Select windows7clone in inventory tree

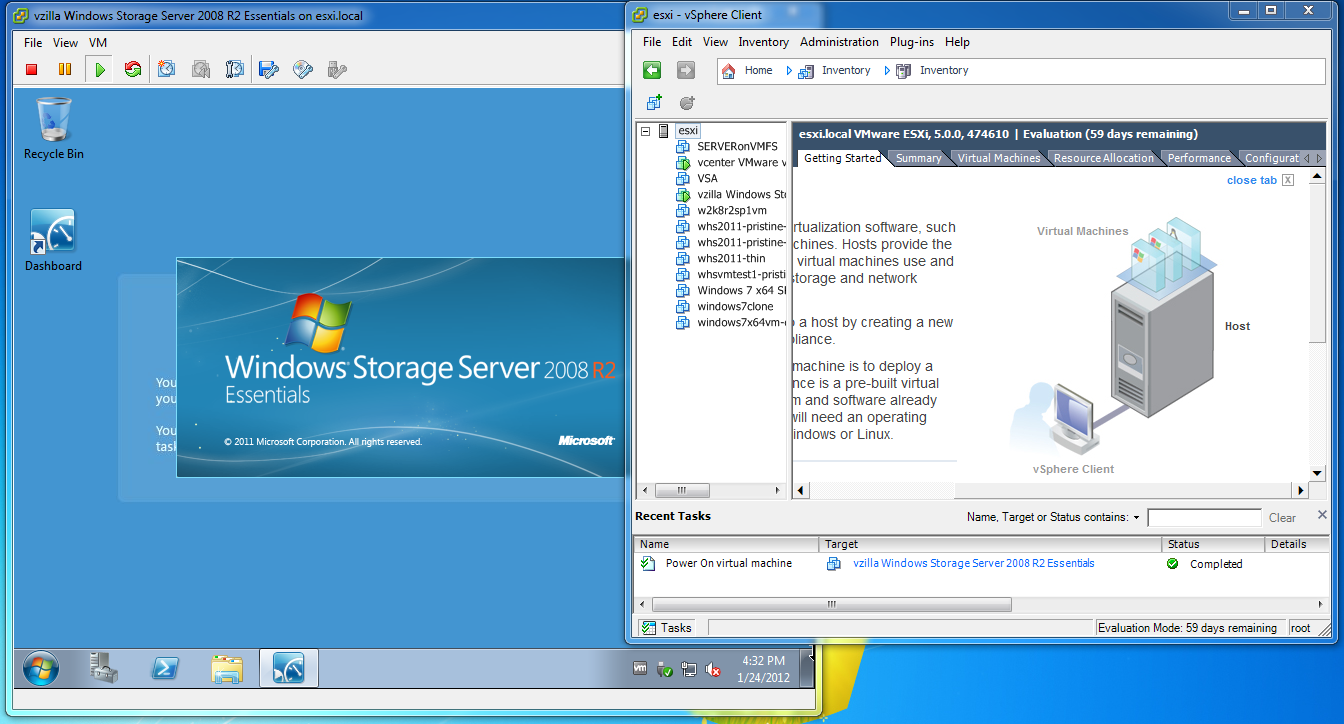coord(735,307)
